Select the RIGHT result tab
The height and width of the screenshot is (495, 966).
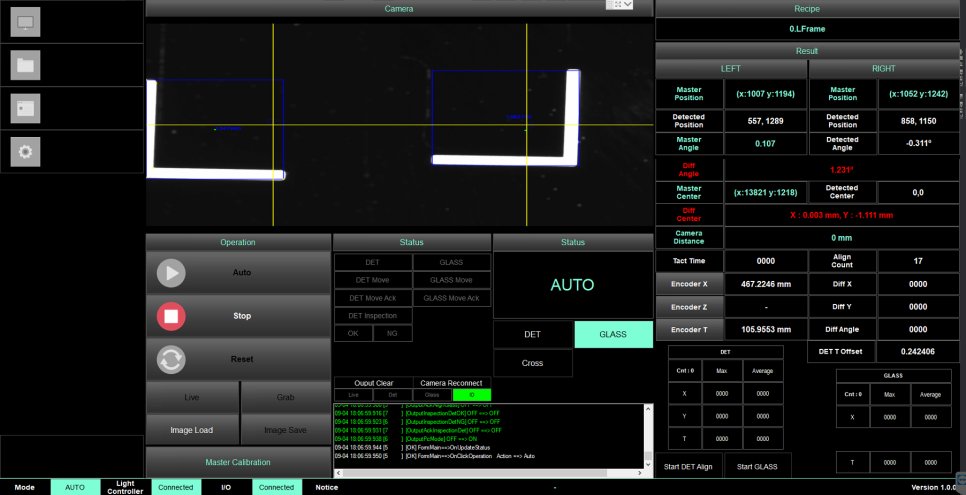click(x=883, y=69)
